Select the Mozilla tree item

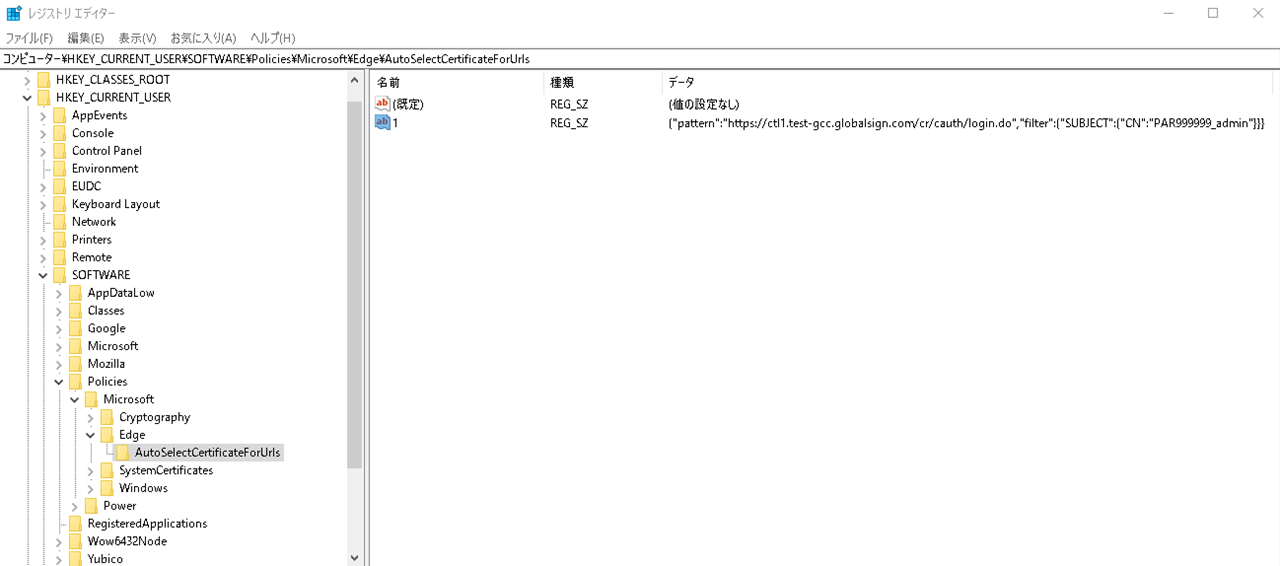coord(106,364)
